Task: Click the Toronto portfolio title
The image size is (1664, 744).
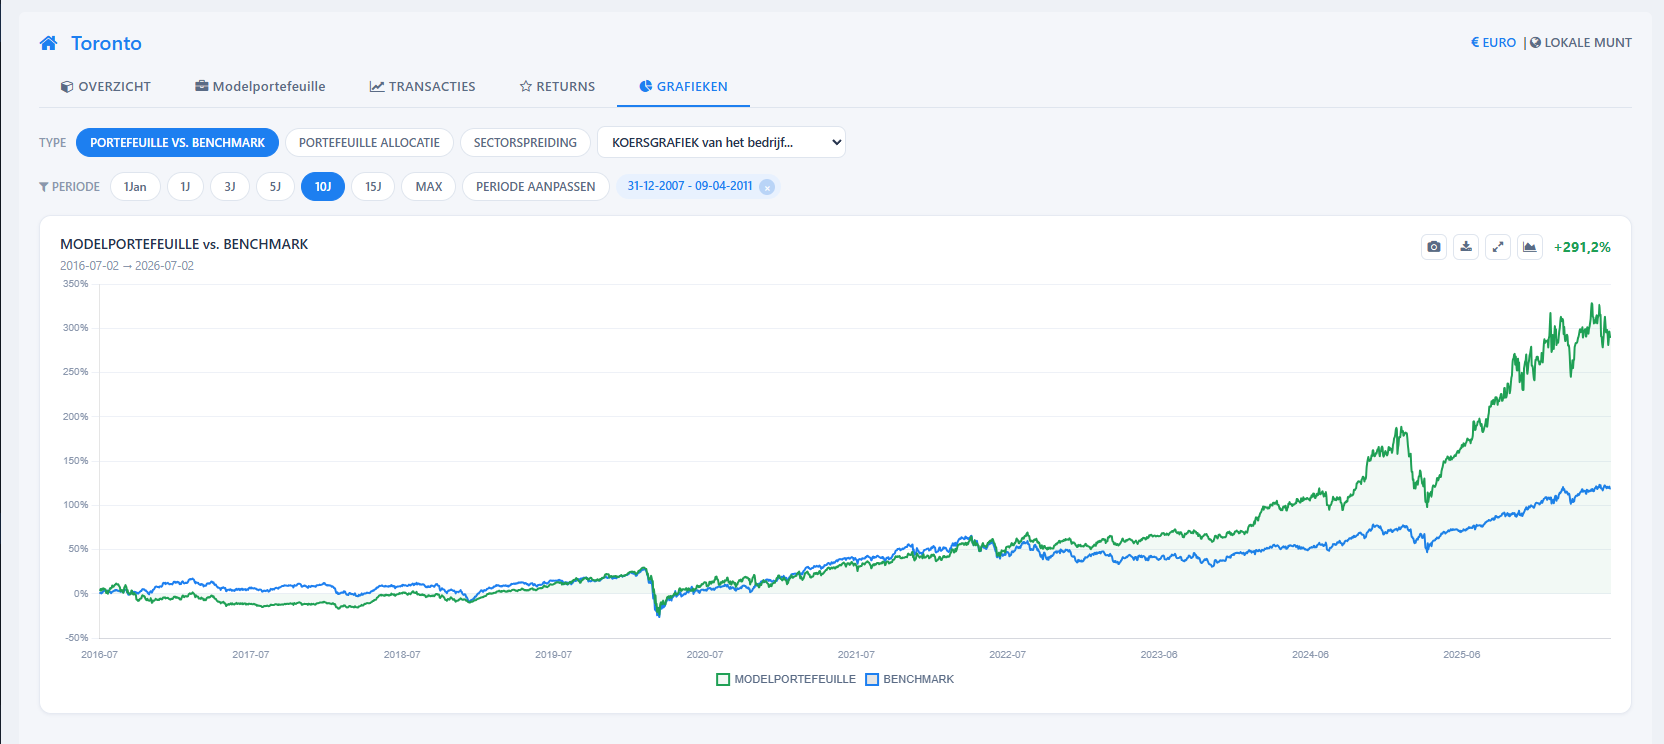Action: coord(106,43)
